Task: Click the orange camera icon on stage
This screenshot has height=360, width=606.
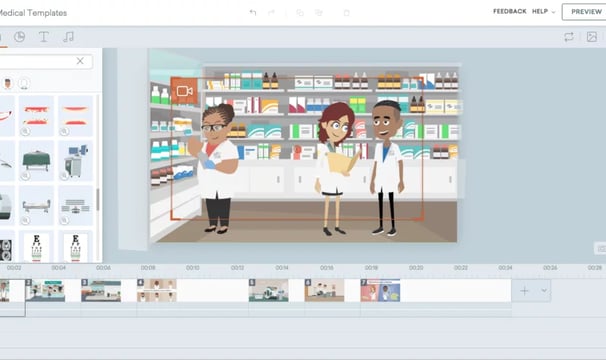Action: tap(184, 91)
